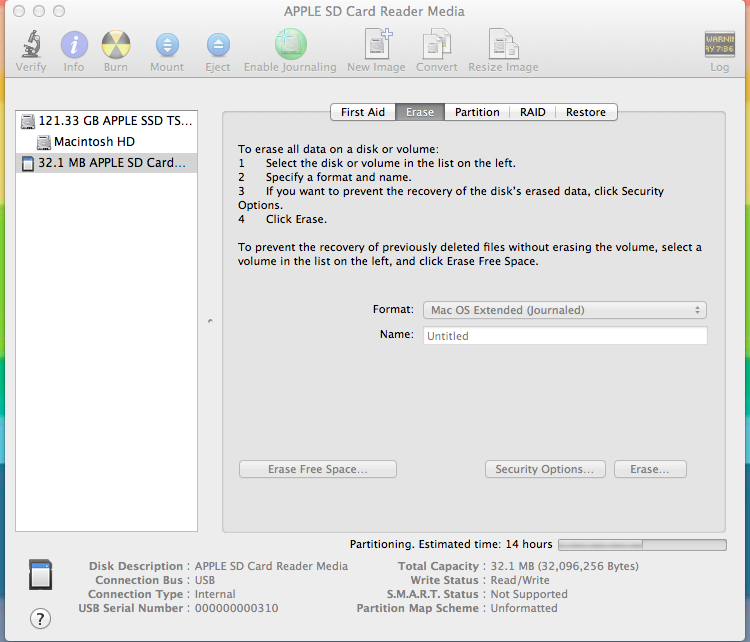Screen dimensions: 750x642
Task: Click the window title 'APPLE SD Card Reader Media'
Action: 375,11
